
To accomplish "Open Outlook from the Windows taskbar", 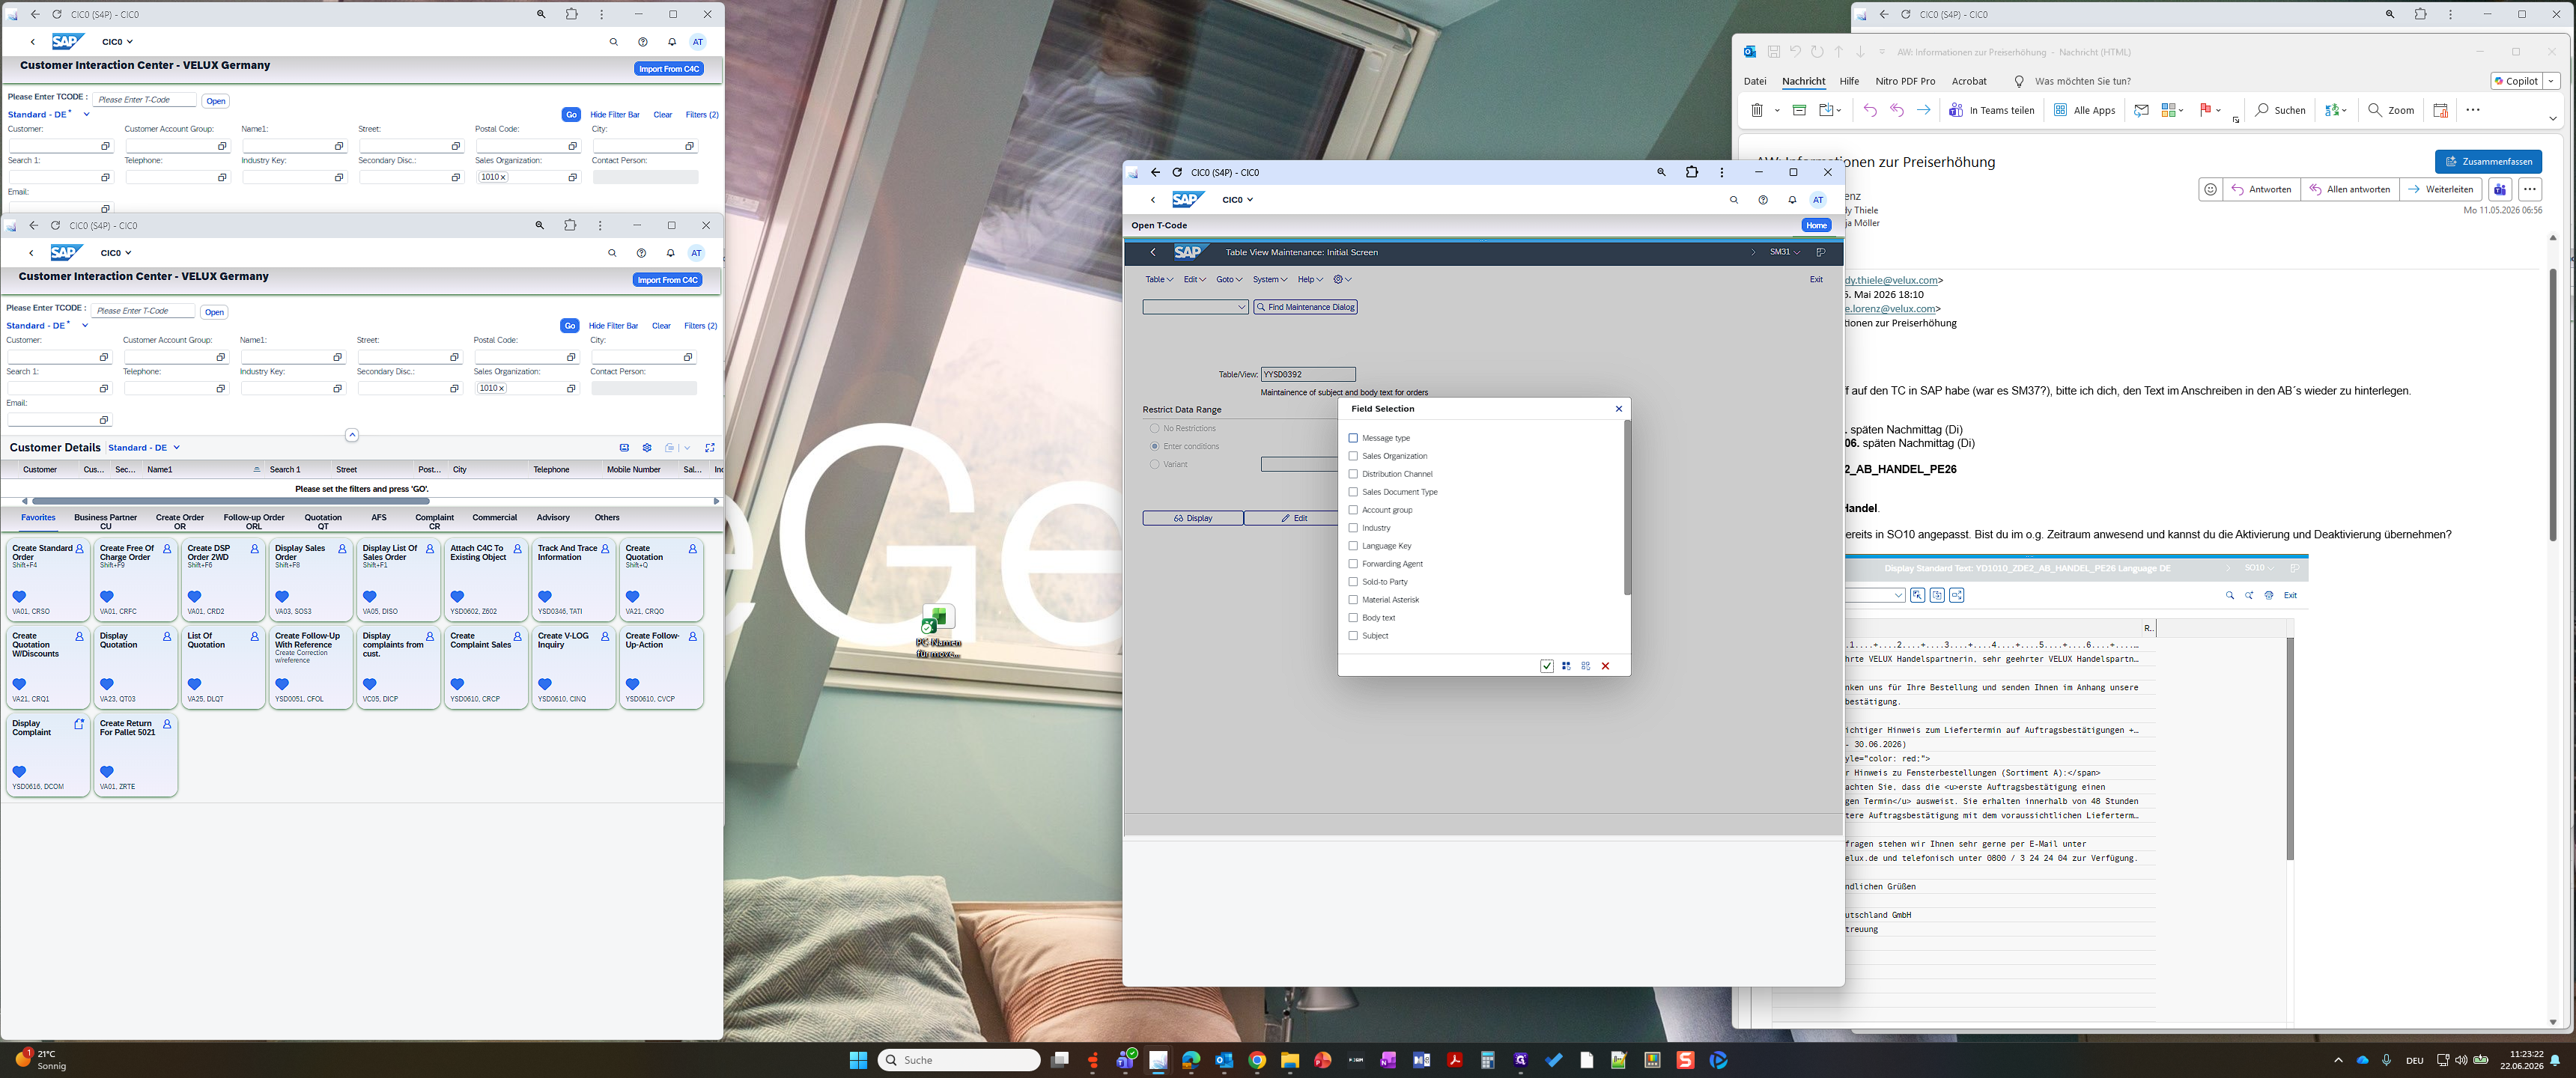I will pyautogui.click(x=1224, y=1060).
